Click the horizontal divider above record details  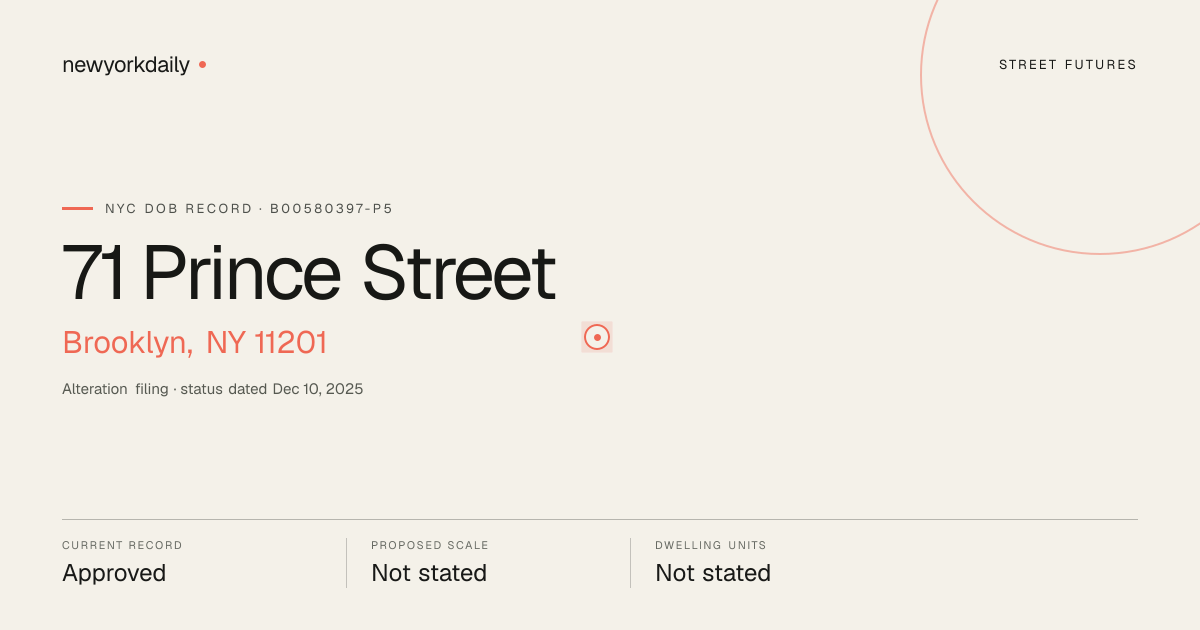(x=600, y=519)
